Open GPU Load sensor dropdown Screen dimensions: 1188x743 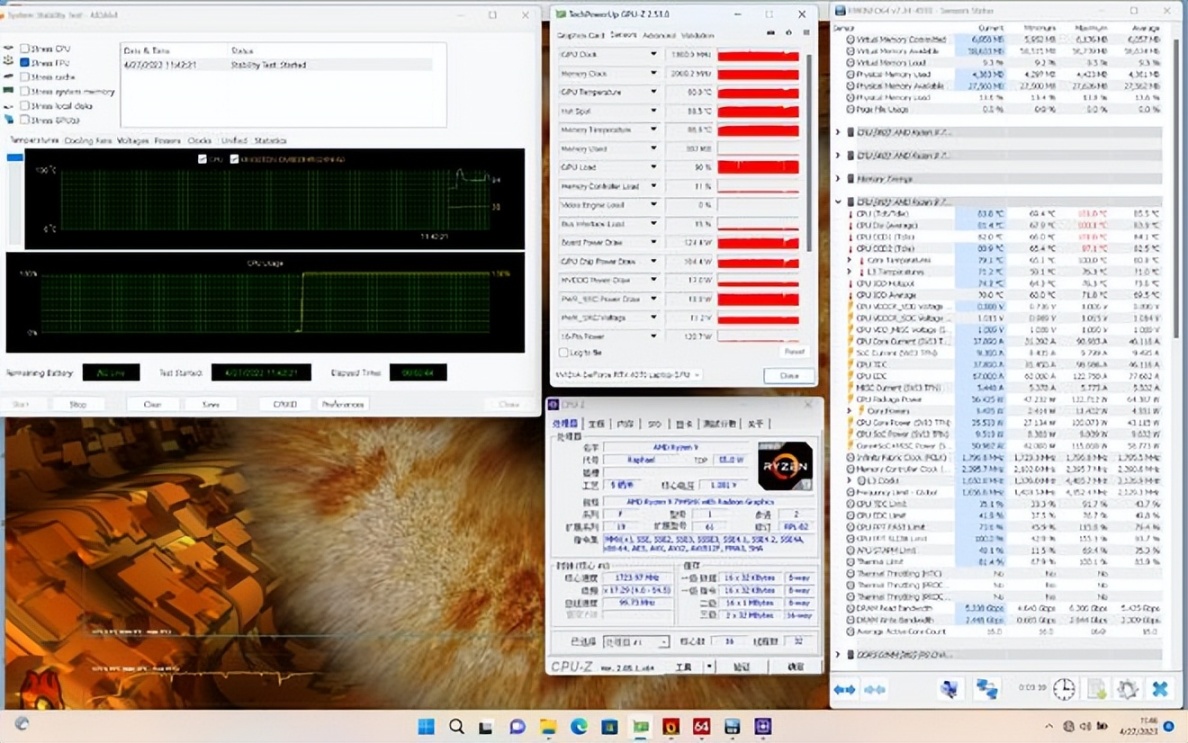point(653,167)
